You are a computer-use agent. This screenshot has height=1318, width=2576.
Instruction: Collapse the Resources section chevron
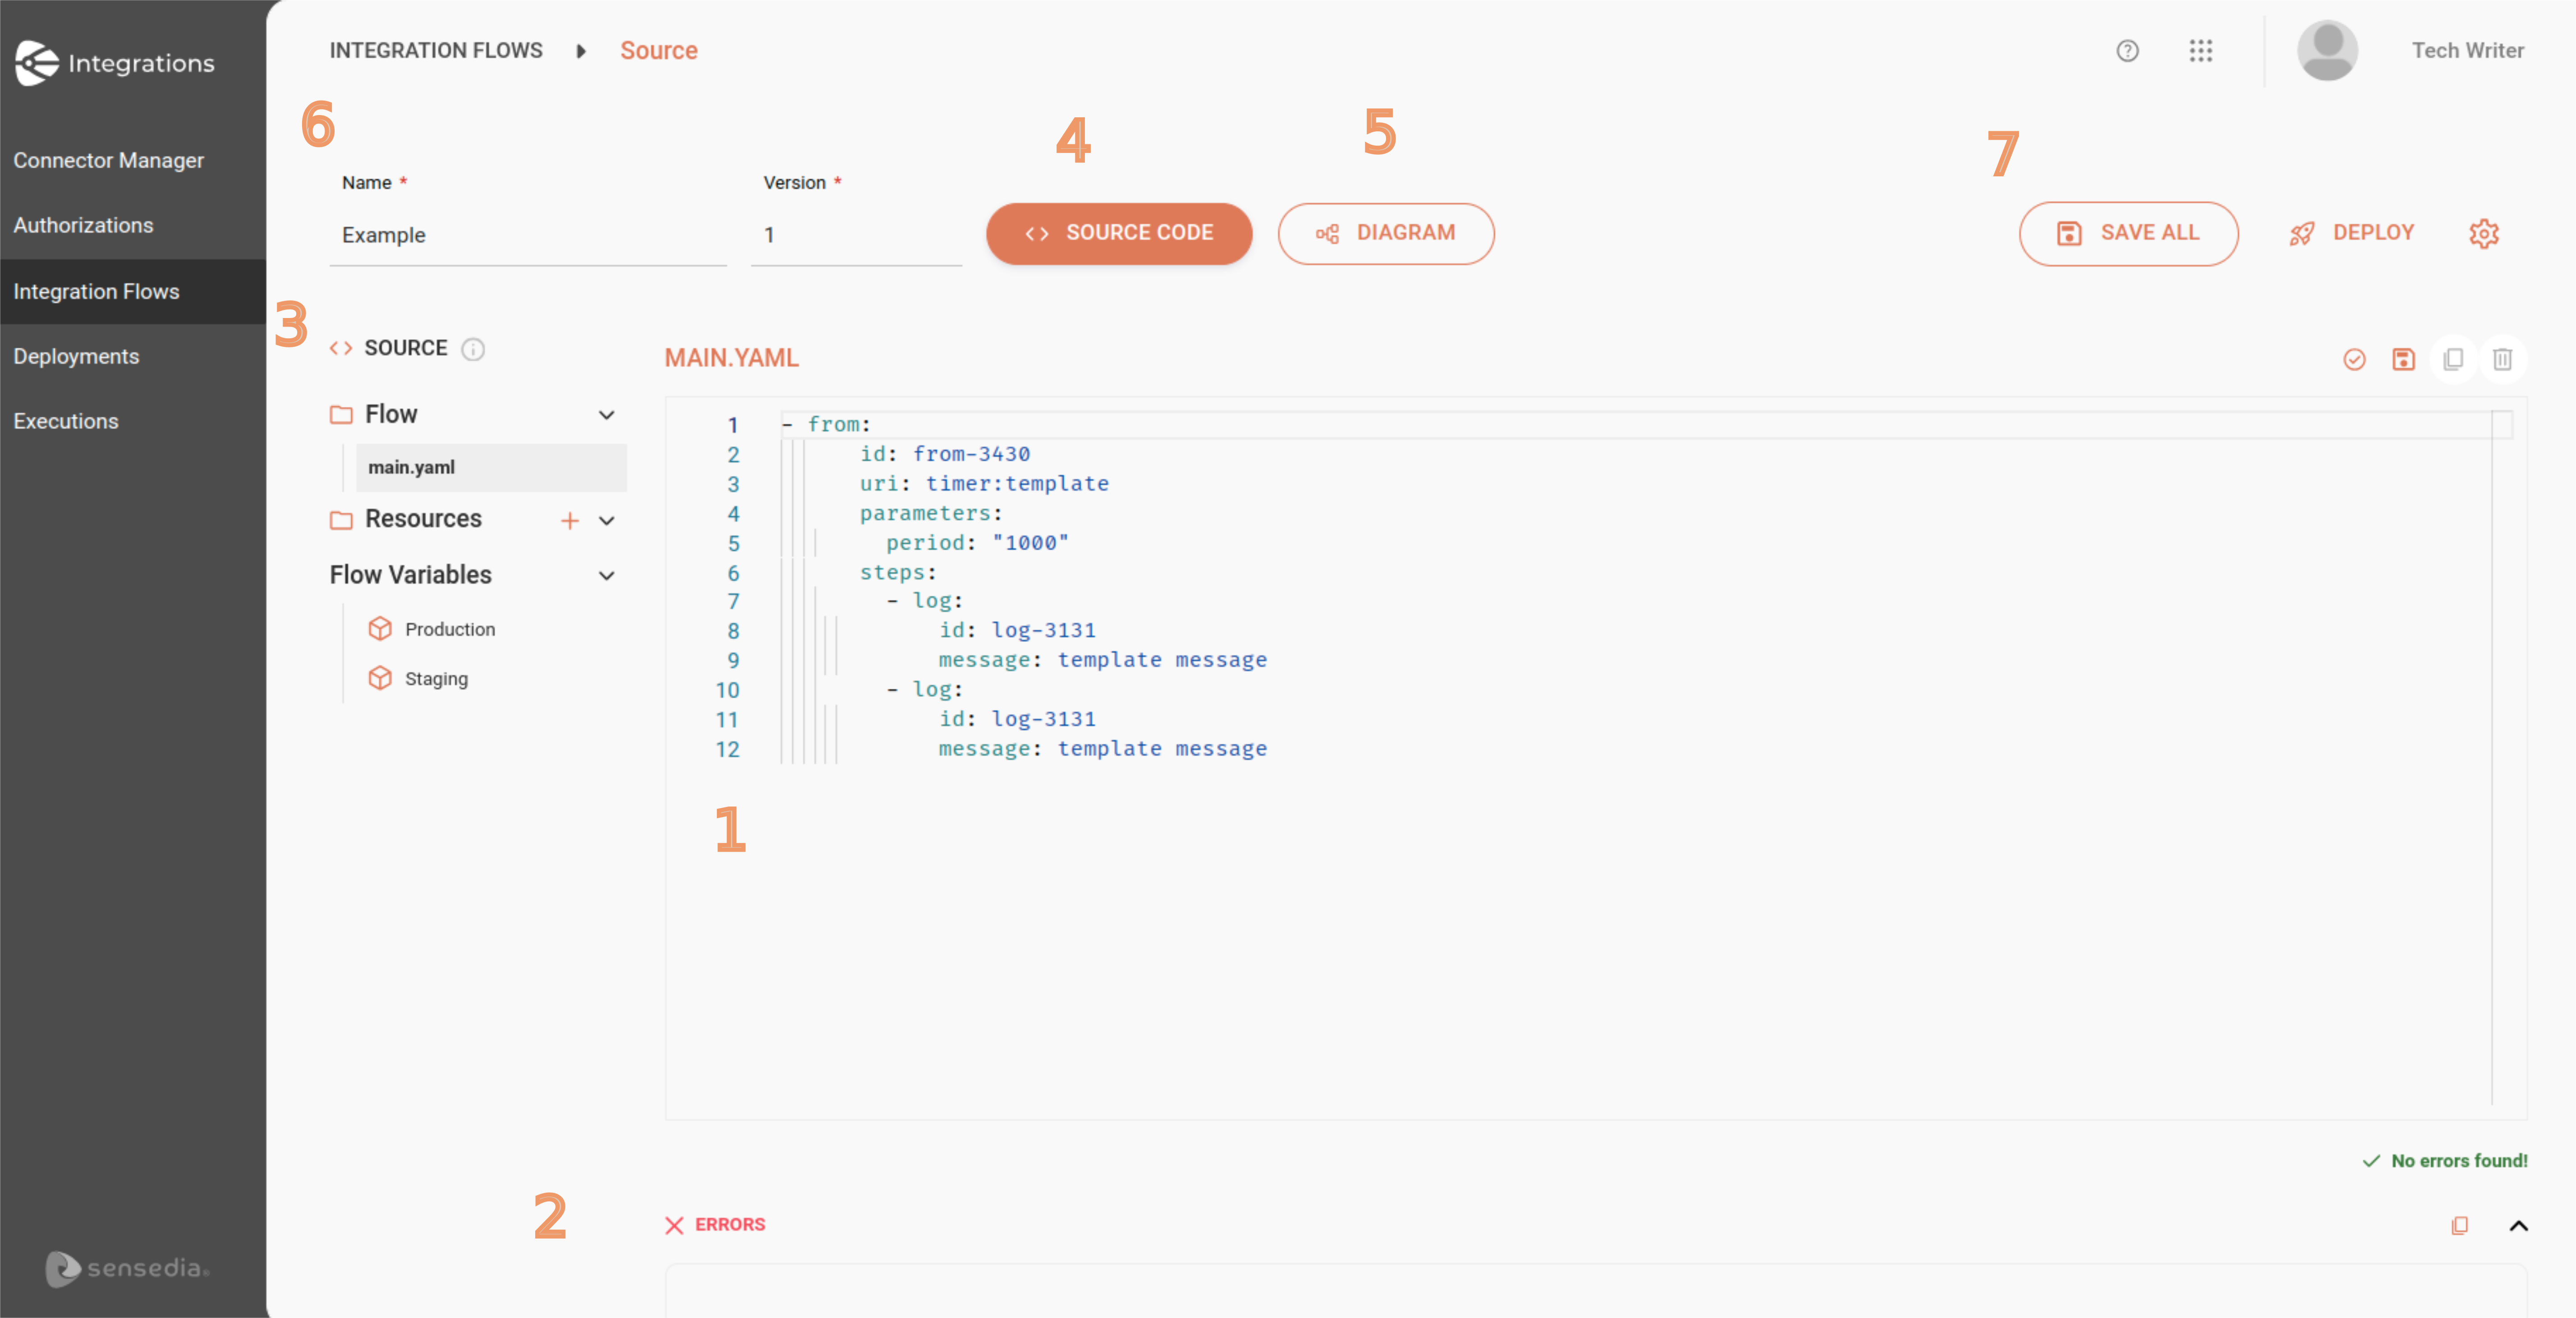606,520
